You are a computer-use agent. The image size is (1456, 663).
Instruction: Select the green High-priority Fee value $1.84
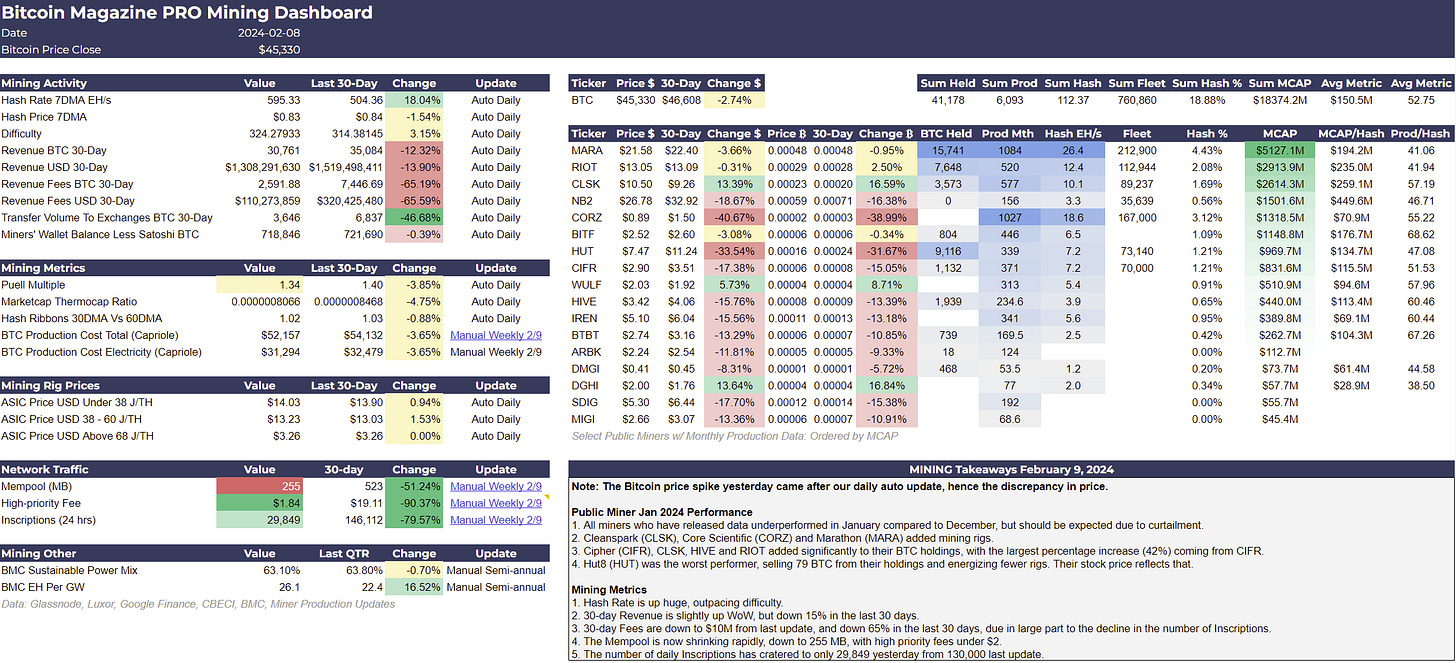point(259,503)
